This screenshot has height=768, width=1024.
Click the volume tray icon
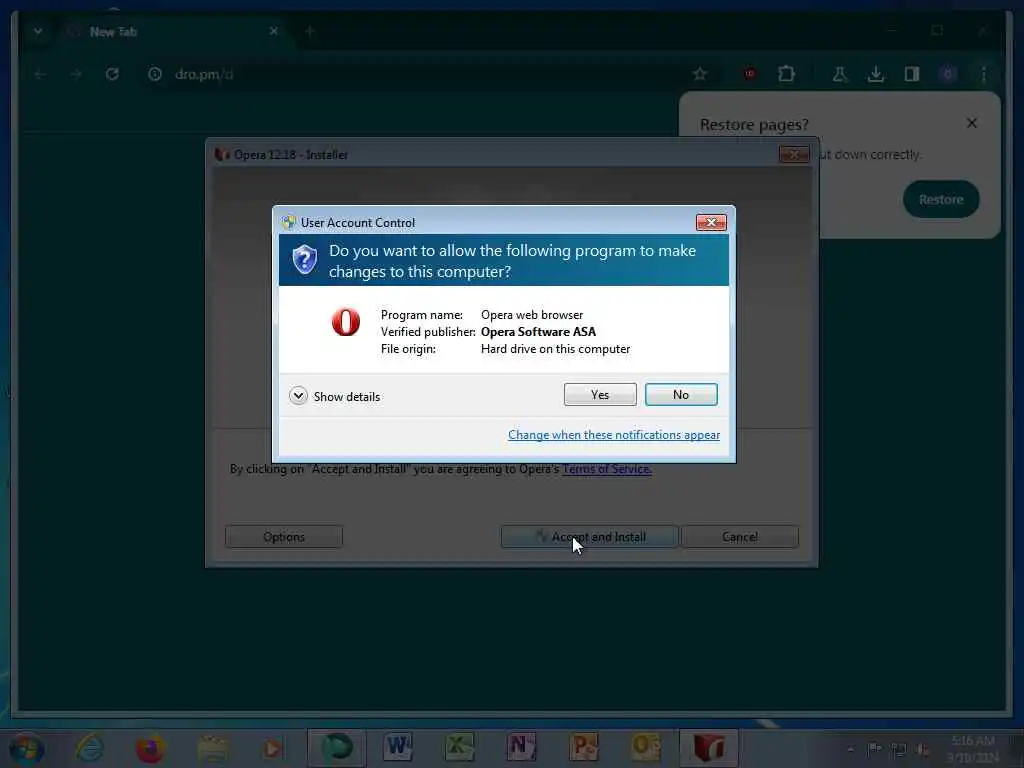[923, 749]
